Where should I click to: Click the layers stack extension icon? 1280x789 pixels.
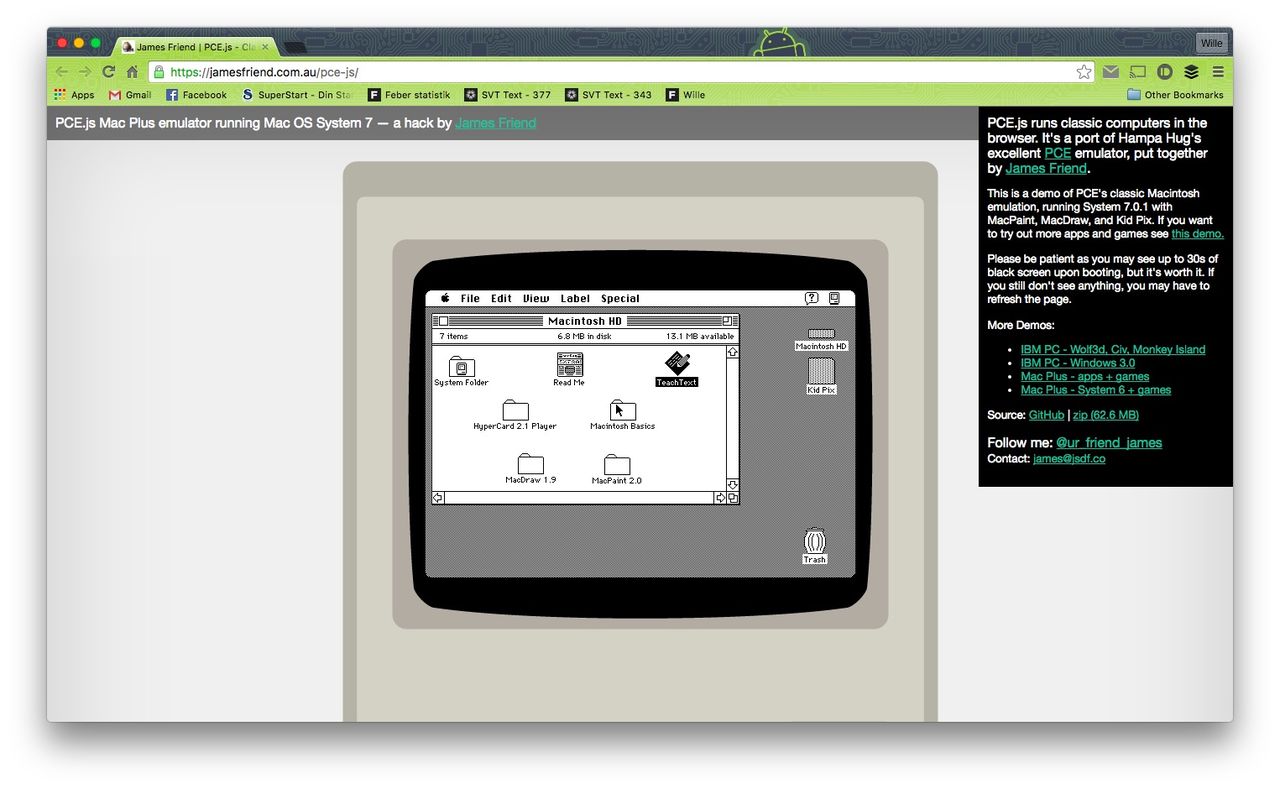1191,72
